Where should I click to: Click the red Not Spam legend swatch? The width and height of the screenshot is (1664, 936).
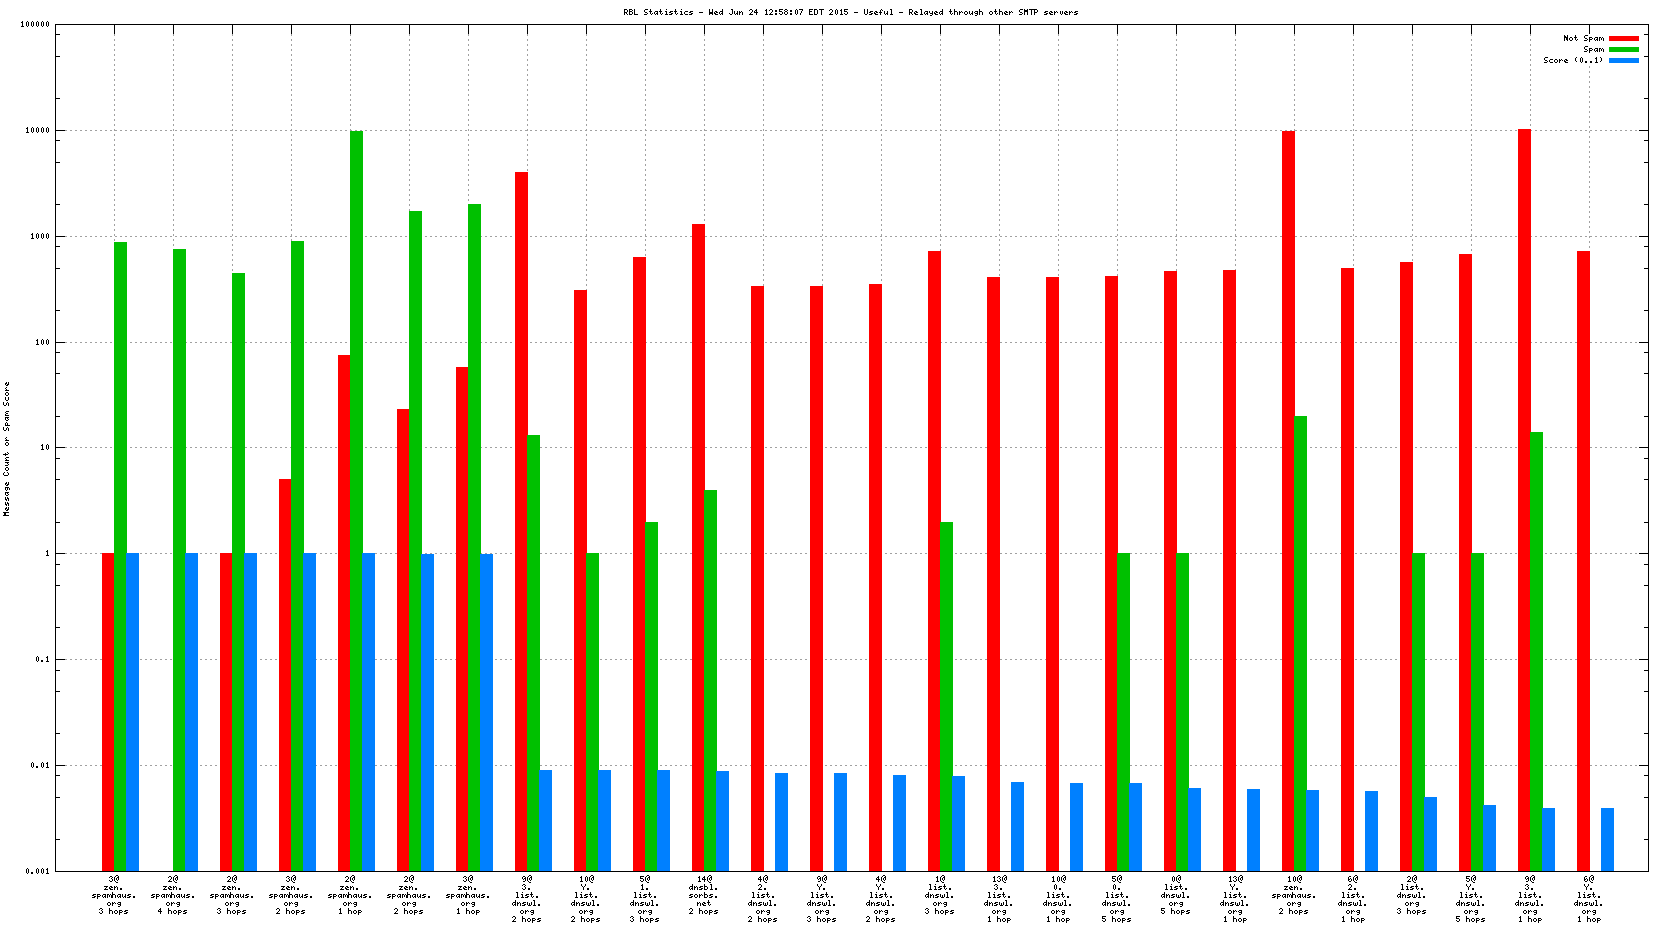(1623, 38)
